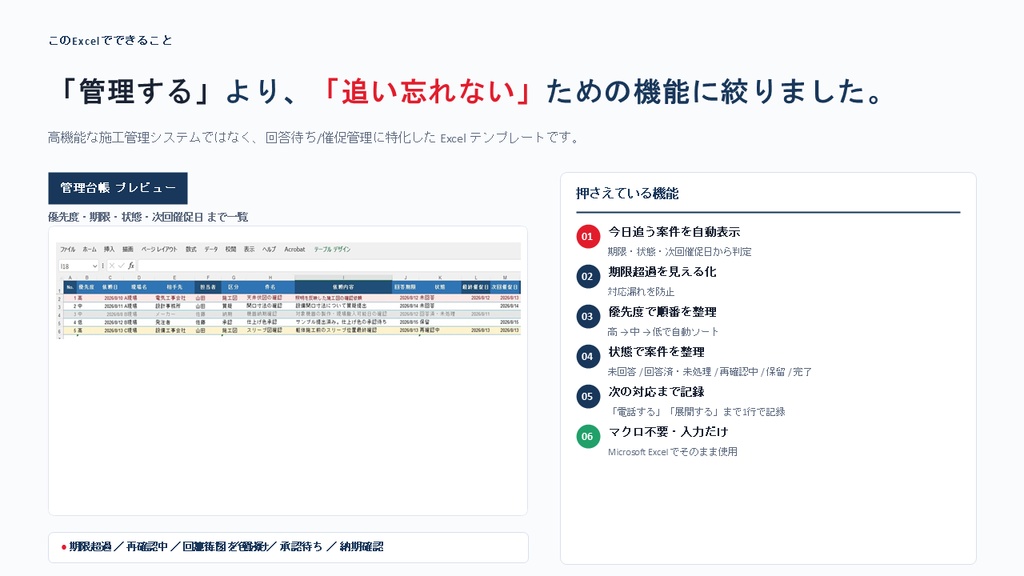Click the 押さえている機能 panel heading
1024x576 pixels.
point(627,193)
